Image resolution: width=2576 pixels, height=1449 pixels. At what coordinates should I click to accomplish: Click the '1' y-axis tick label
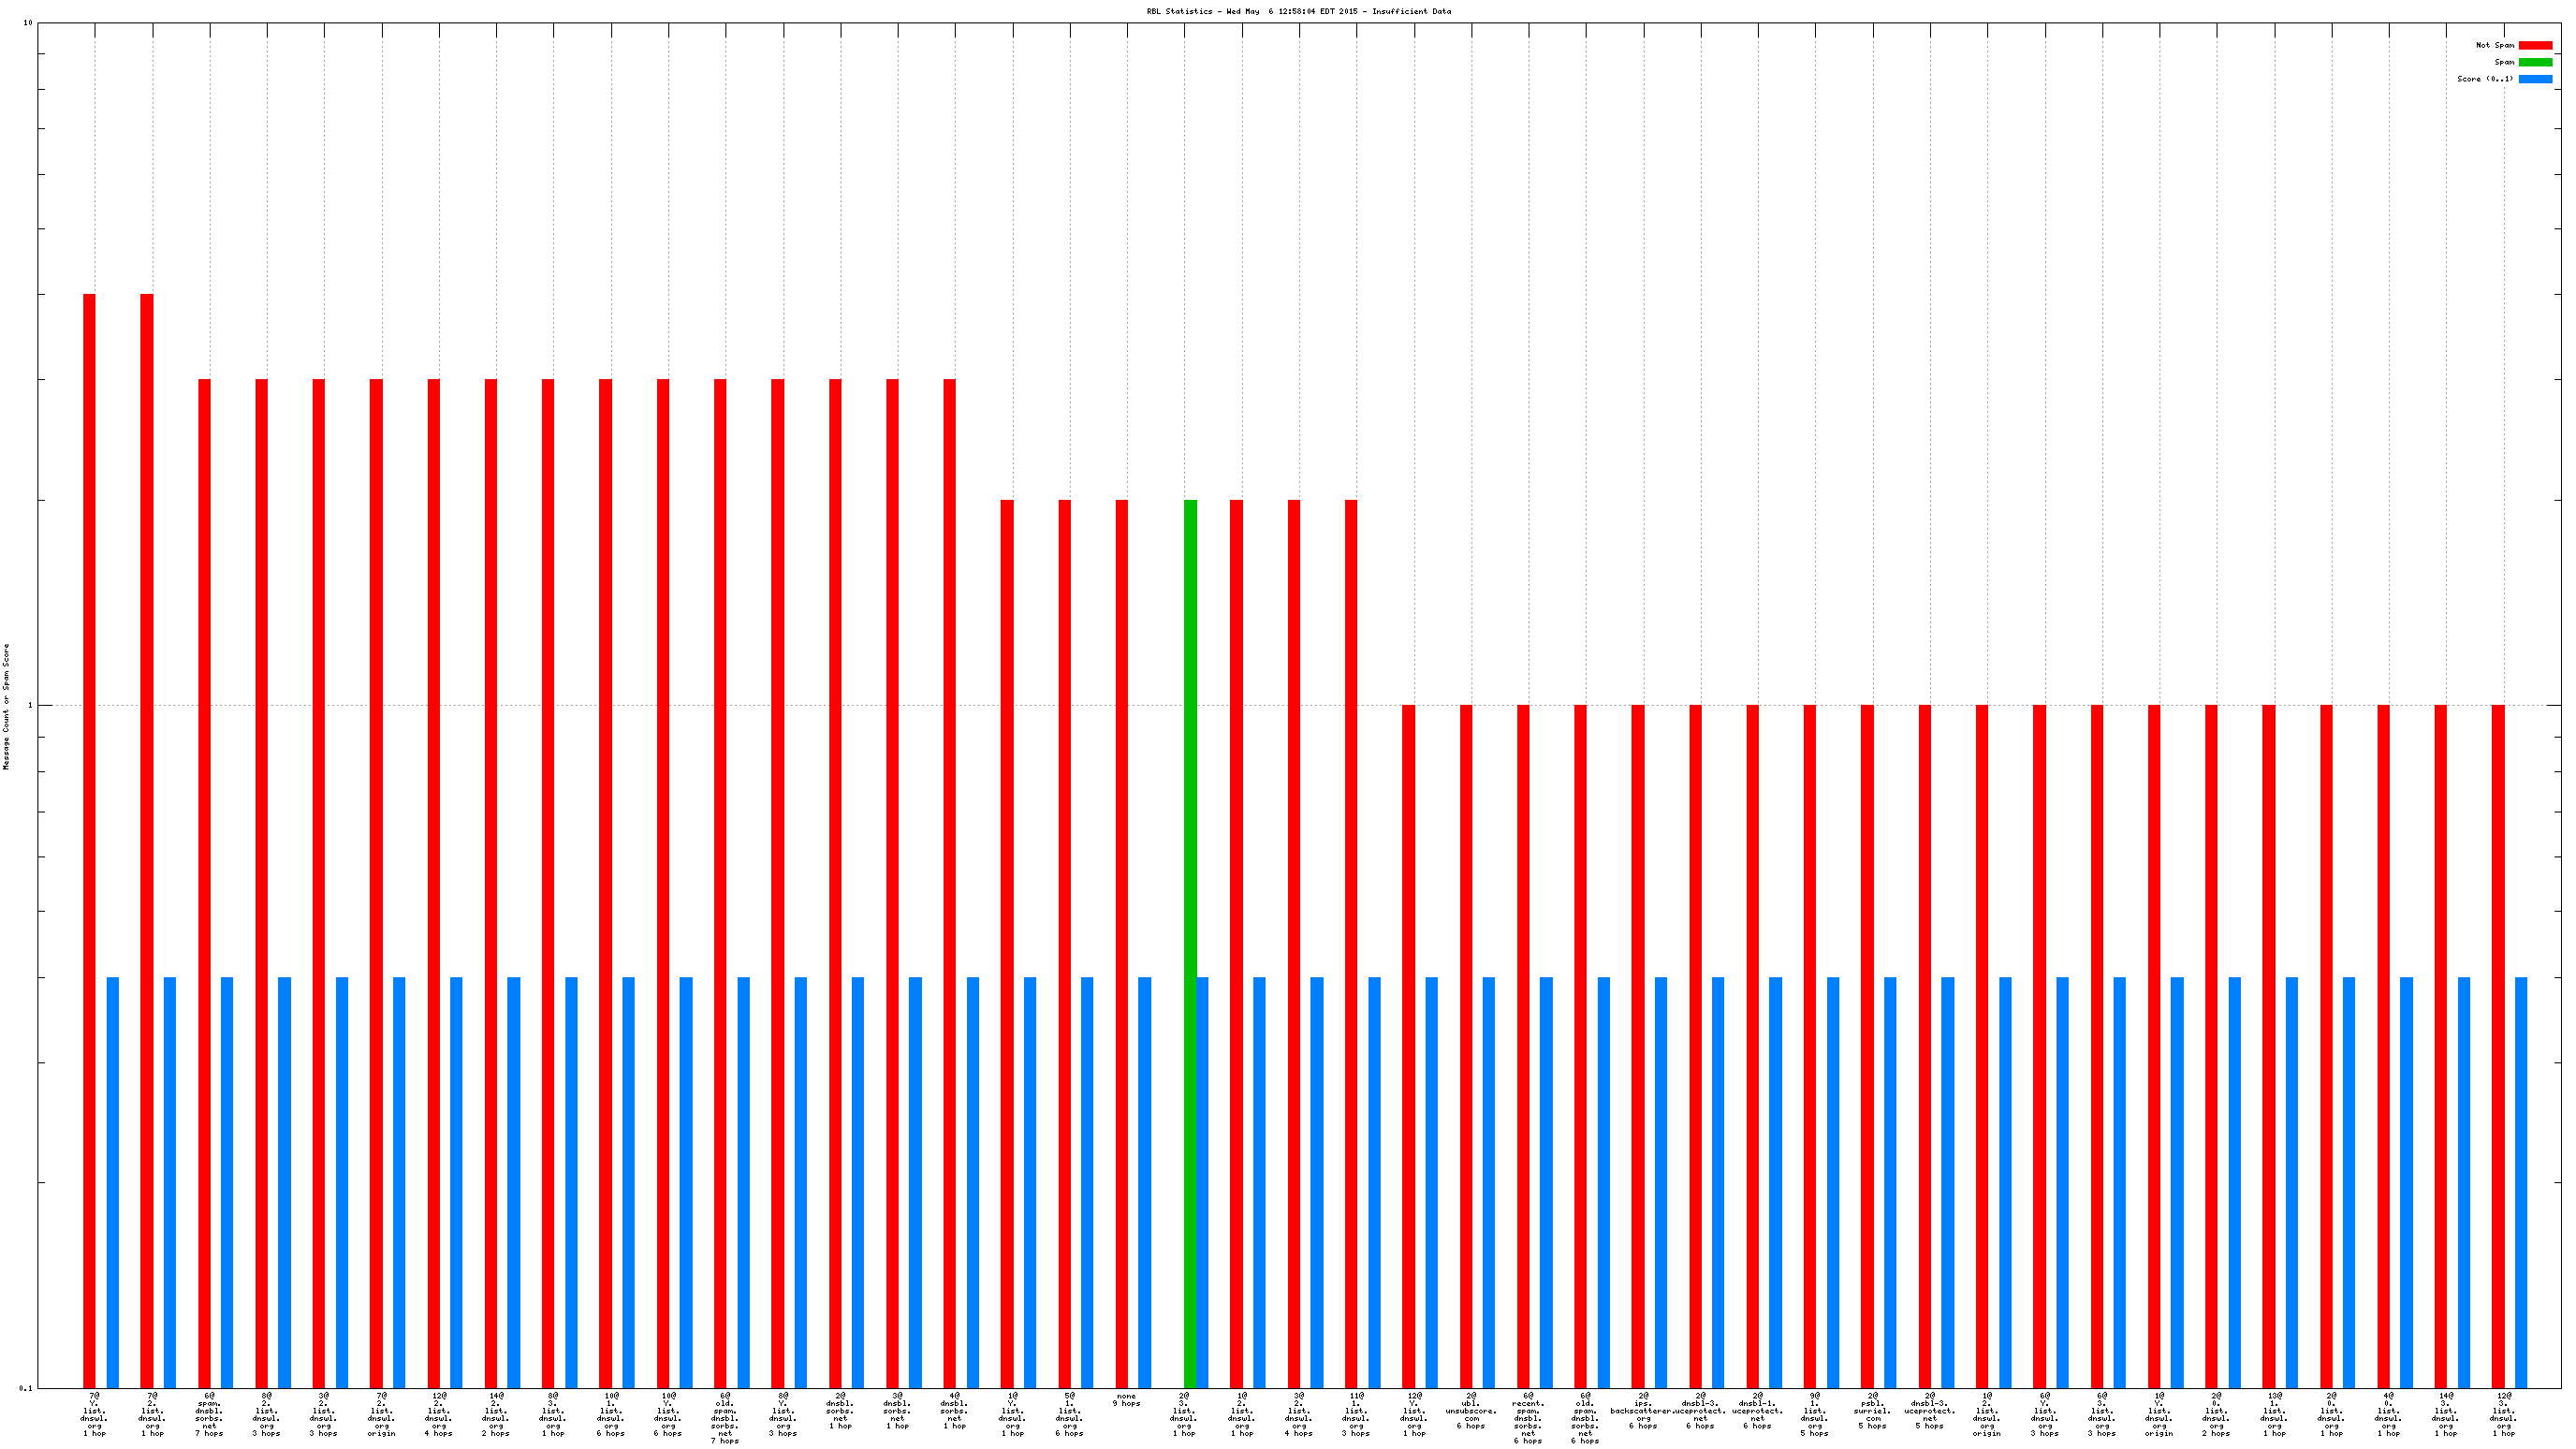click(29, 705)
